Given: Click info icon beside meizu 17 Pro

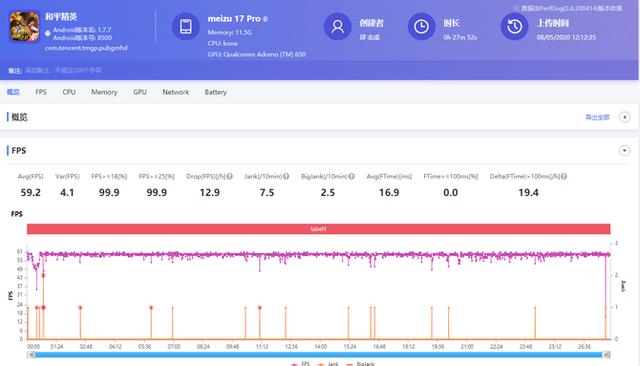Looking at the screenshot, I should pyautogui.click(x=265, y=19).
